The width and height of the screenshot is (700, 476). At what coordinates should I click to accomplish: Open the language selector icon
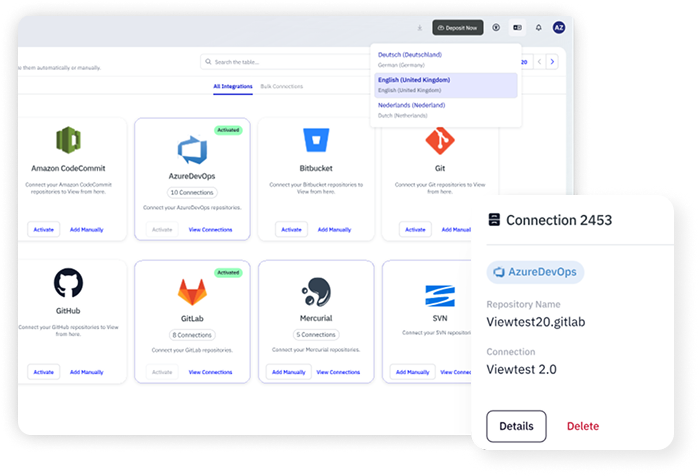[x=517, y=28]
